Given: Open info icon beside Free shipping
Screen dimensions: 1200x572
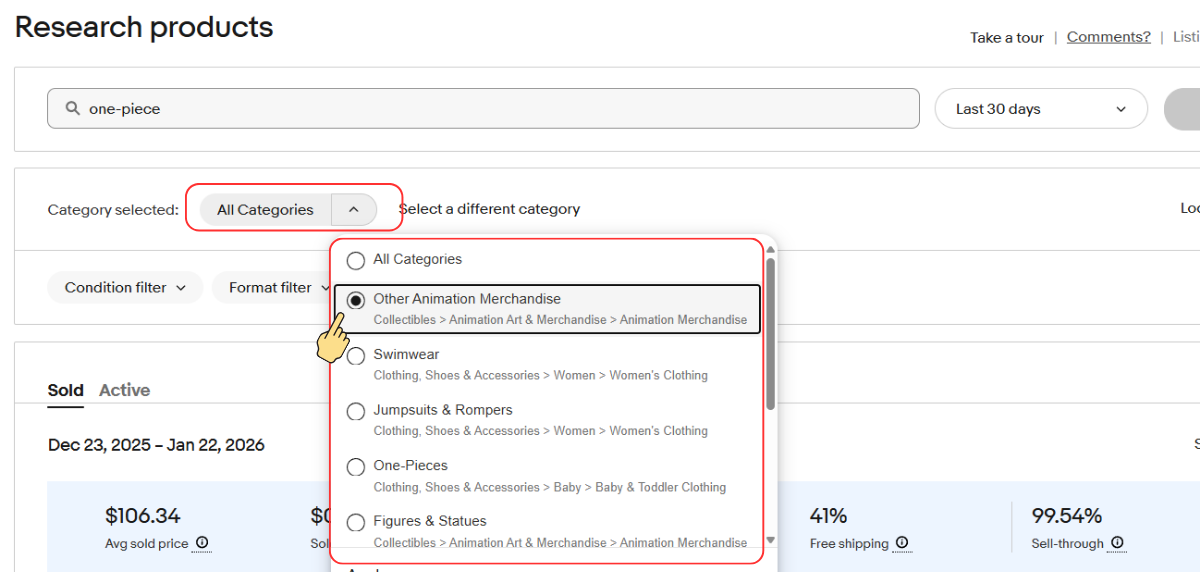Looking at the screenshot, I should [x=902, y=543].
